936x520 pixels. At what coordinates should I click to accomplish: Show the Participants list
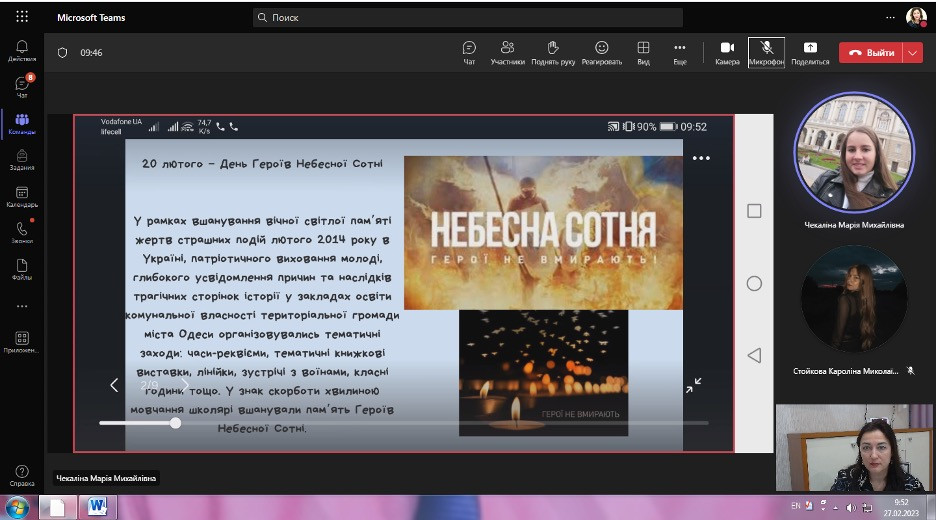coord(507,52)
